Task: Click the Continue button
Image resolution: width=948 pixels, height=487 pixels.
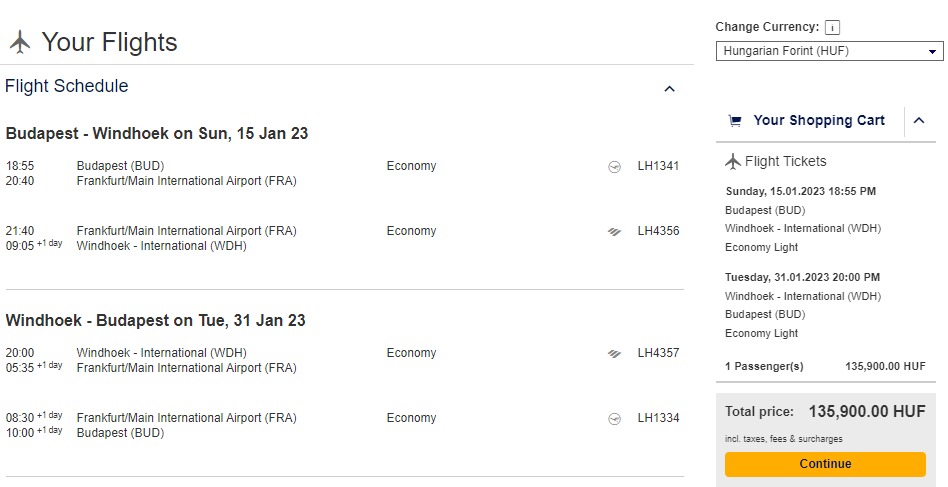Action: (825, 464)
